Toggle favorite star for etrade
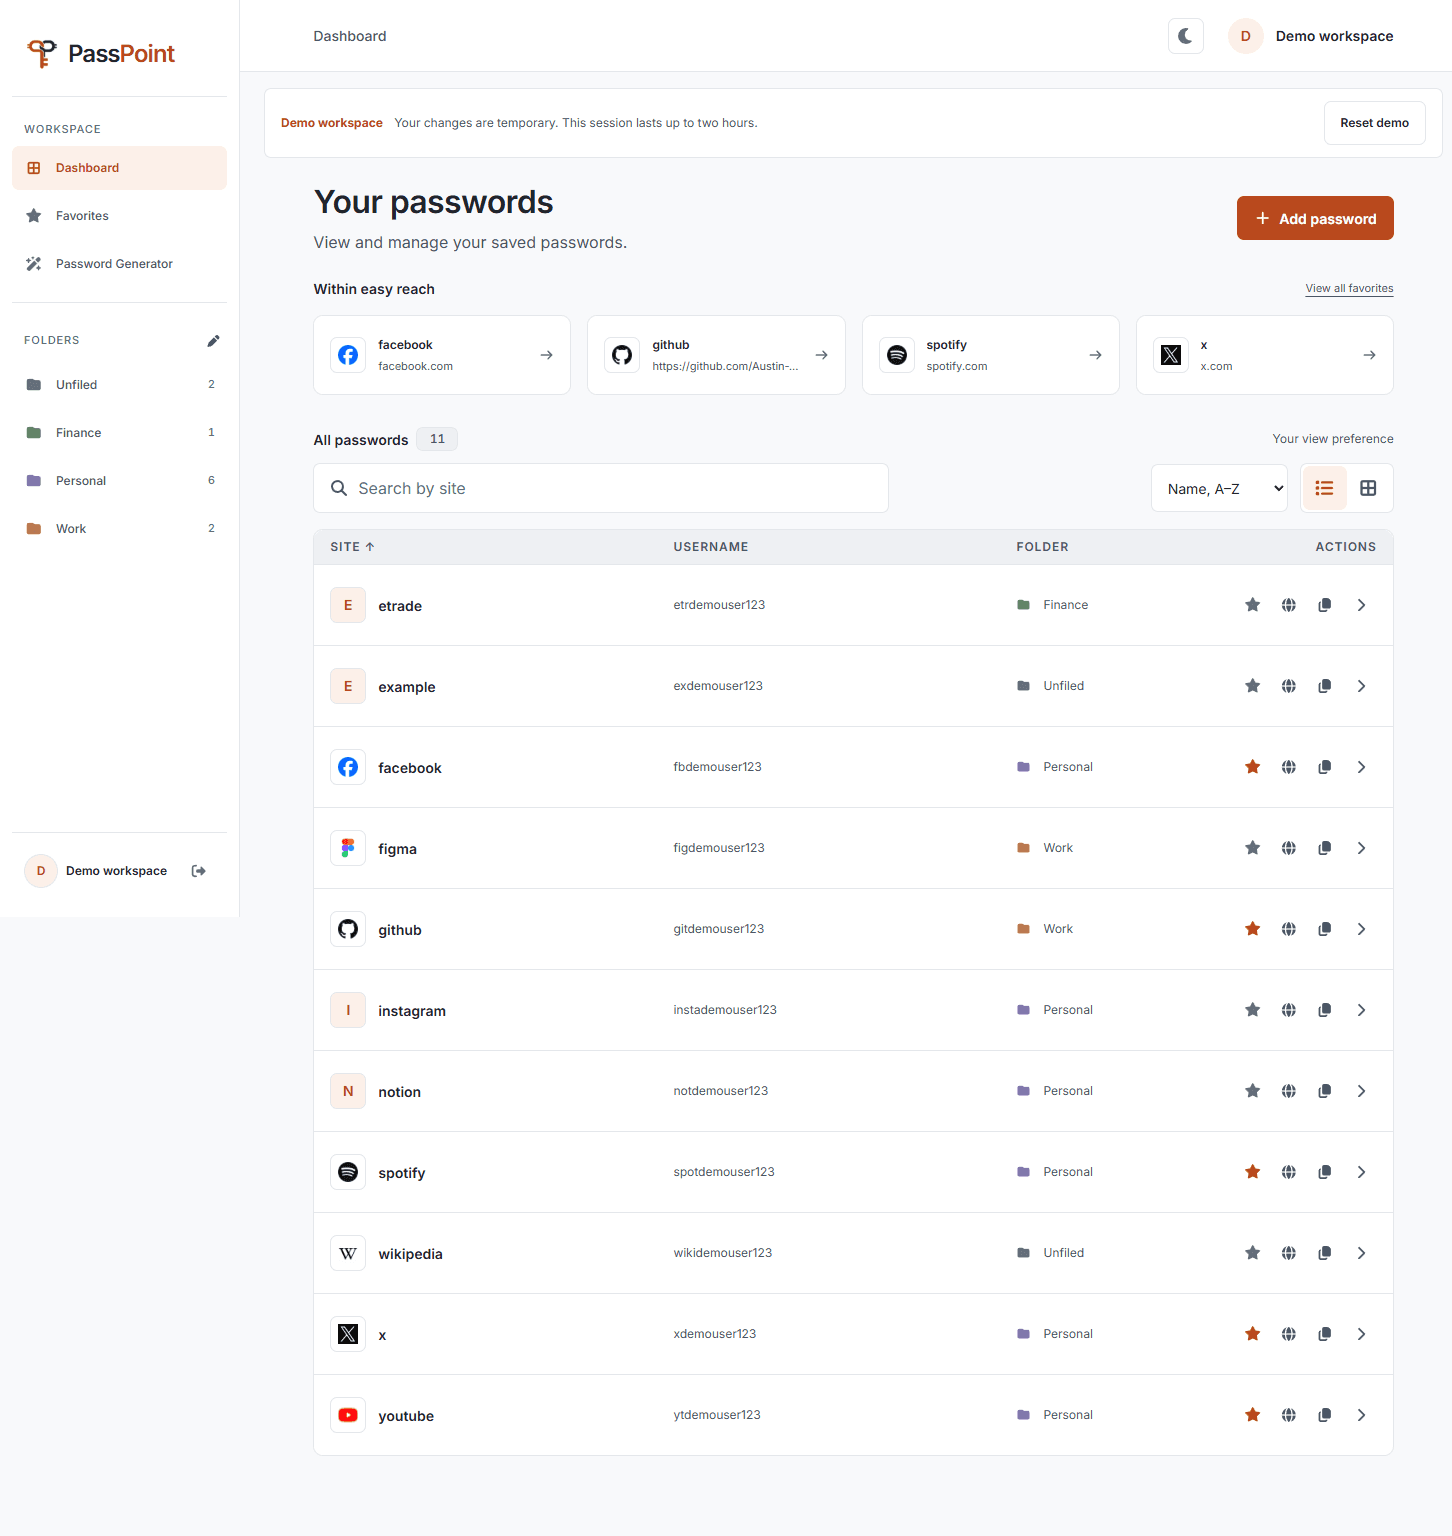This screenshot has height=1536, width=1452. coord(1252,605)
